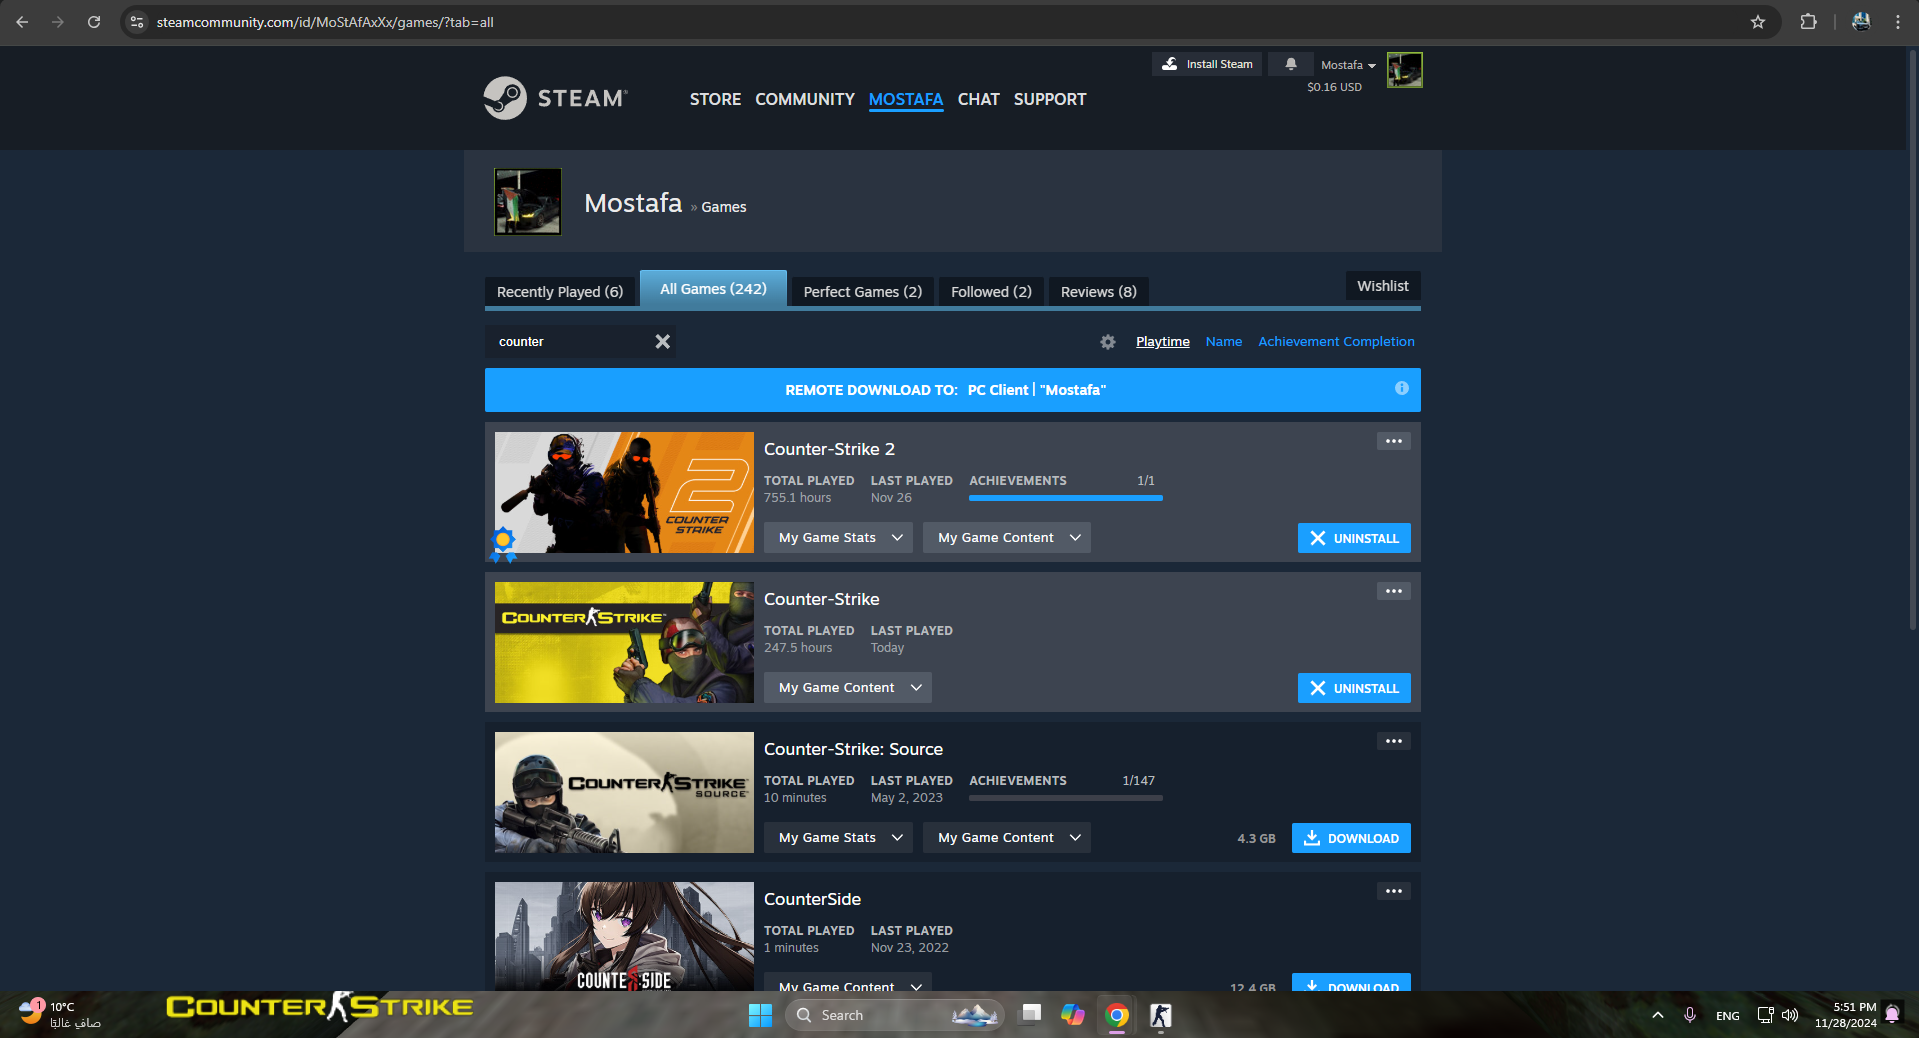Bookmark this page with the star icon
This screenshot has width=1919, height=1038.
click(x=1757, y=22)
